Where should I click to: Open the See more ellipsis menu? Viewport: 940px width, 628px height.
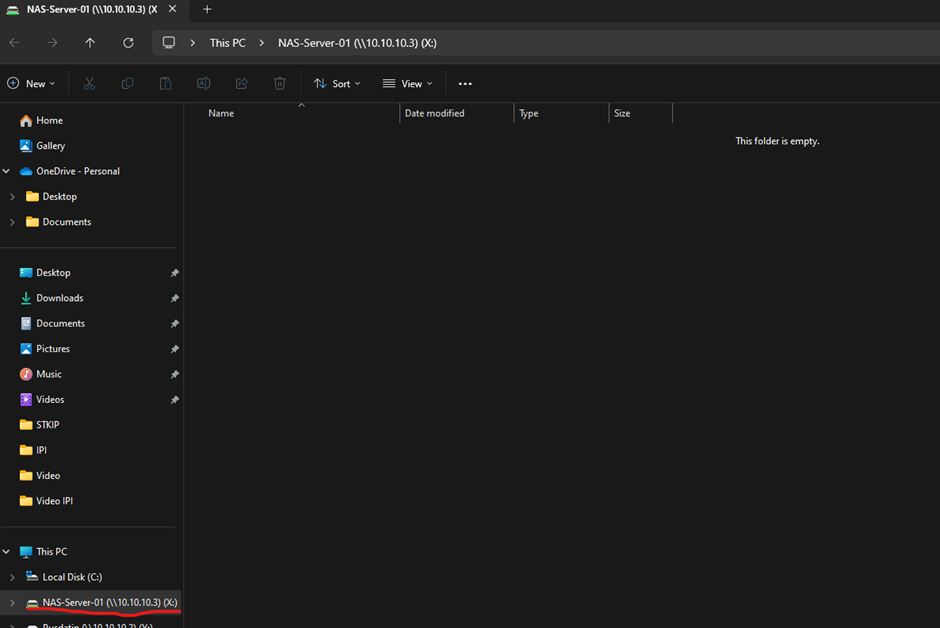click(x=465, y=84)
